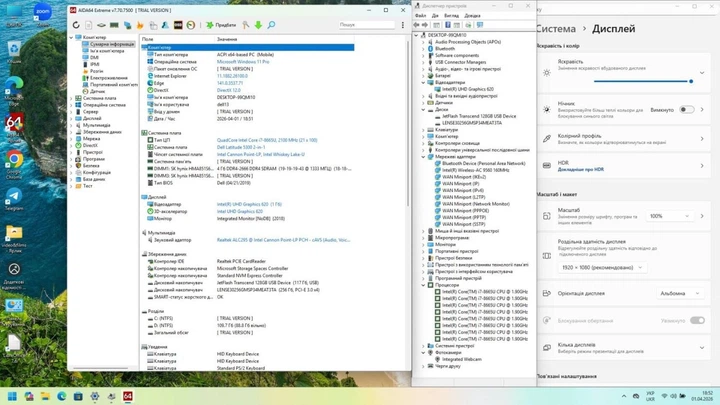Open Microsoft Edge from the taskbar

click(62, 396)
